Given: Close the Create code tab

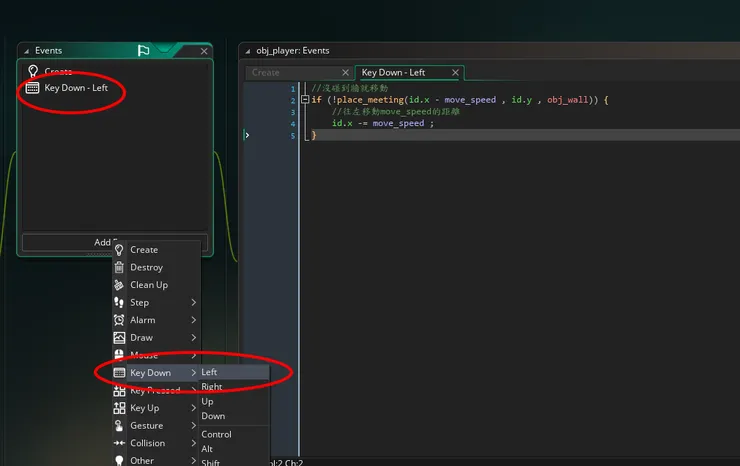Looking at the screenshot, I should pyautogui.click(x=345, y=72).
